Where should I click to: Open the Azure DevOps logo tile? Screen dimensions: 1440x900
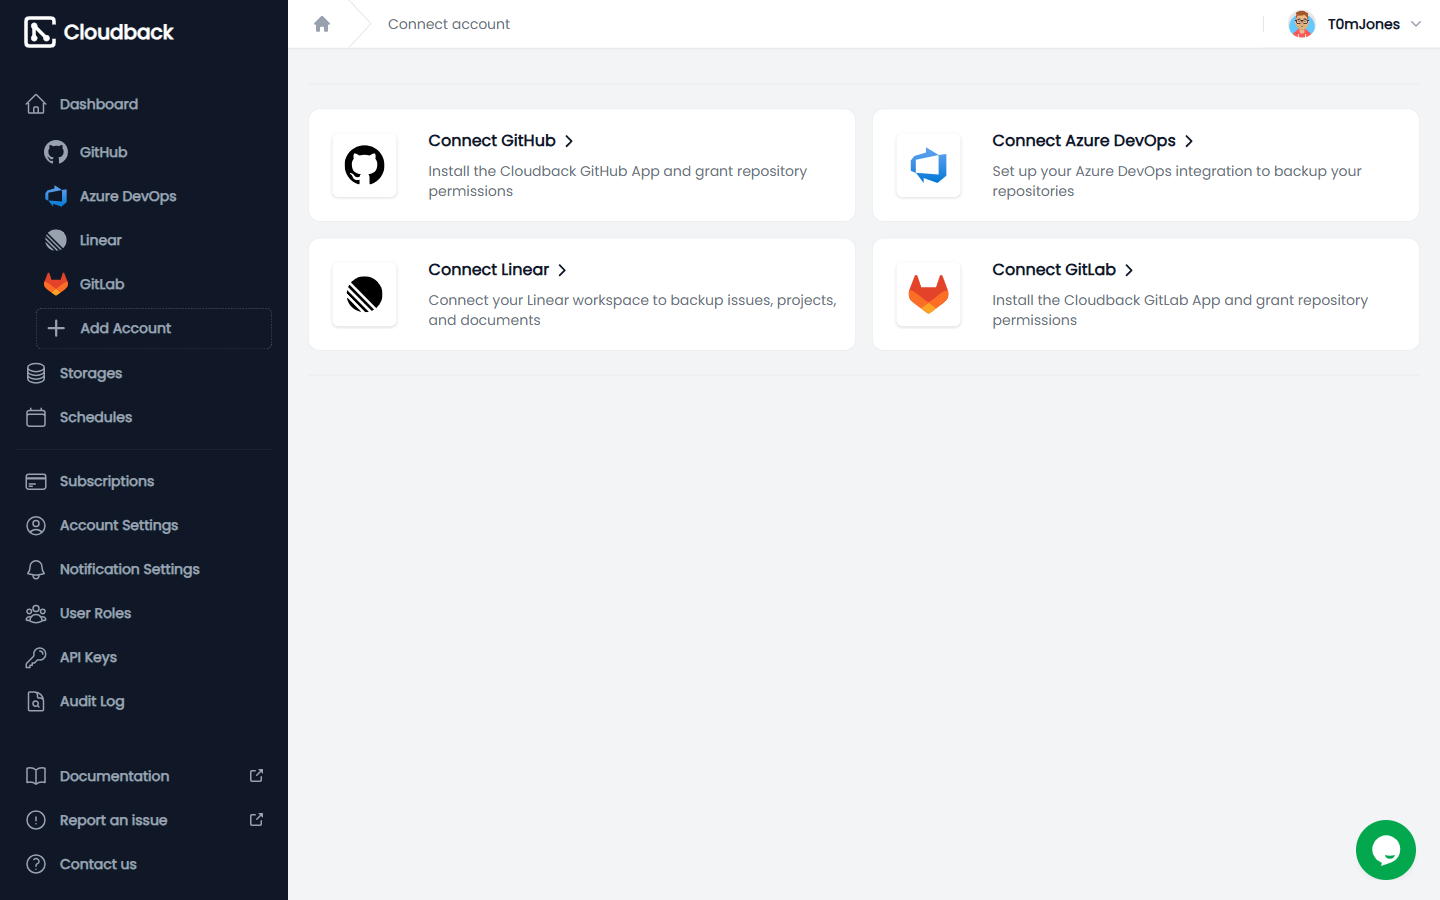[929, 165]
